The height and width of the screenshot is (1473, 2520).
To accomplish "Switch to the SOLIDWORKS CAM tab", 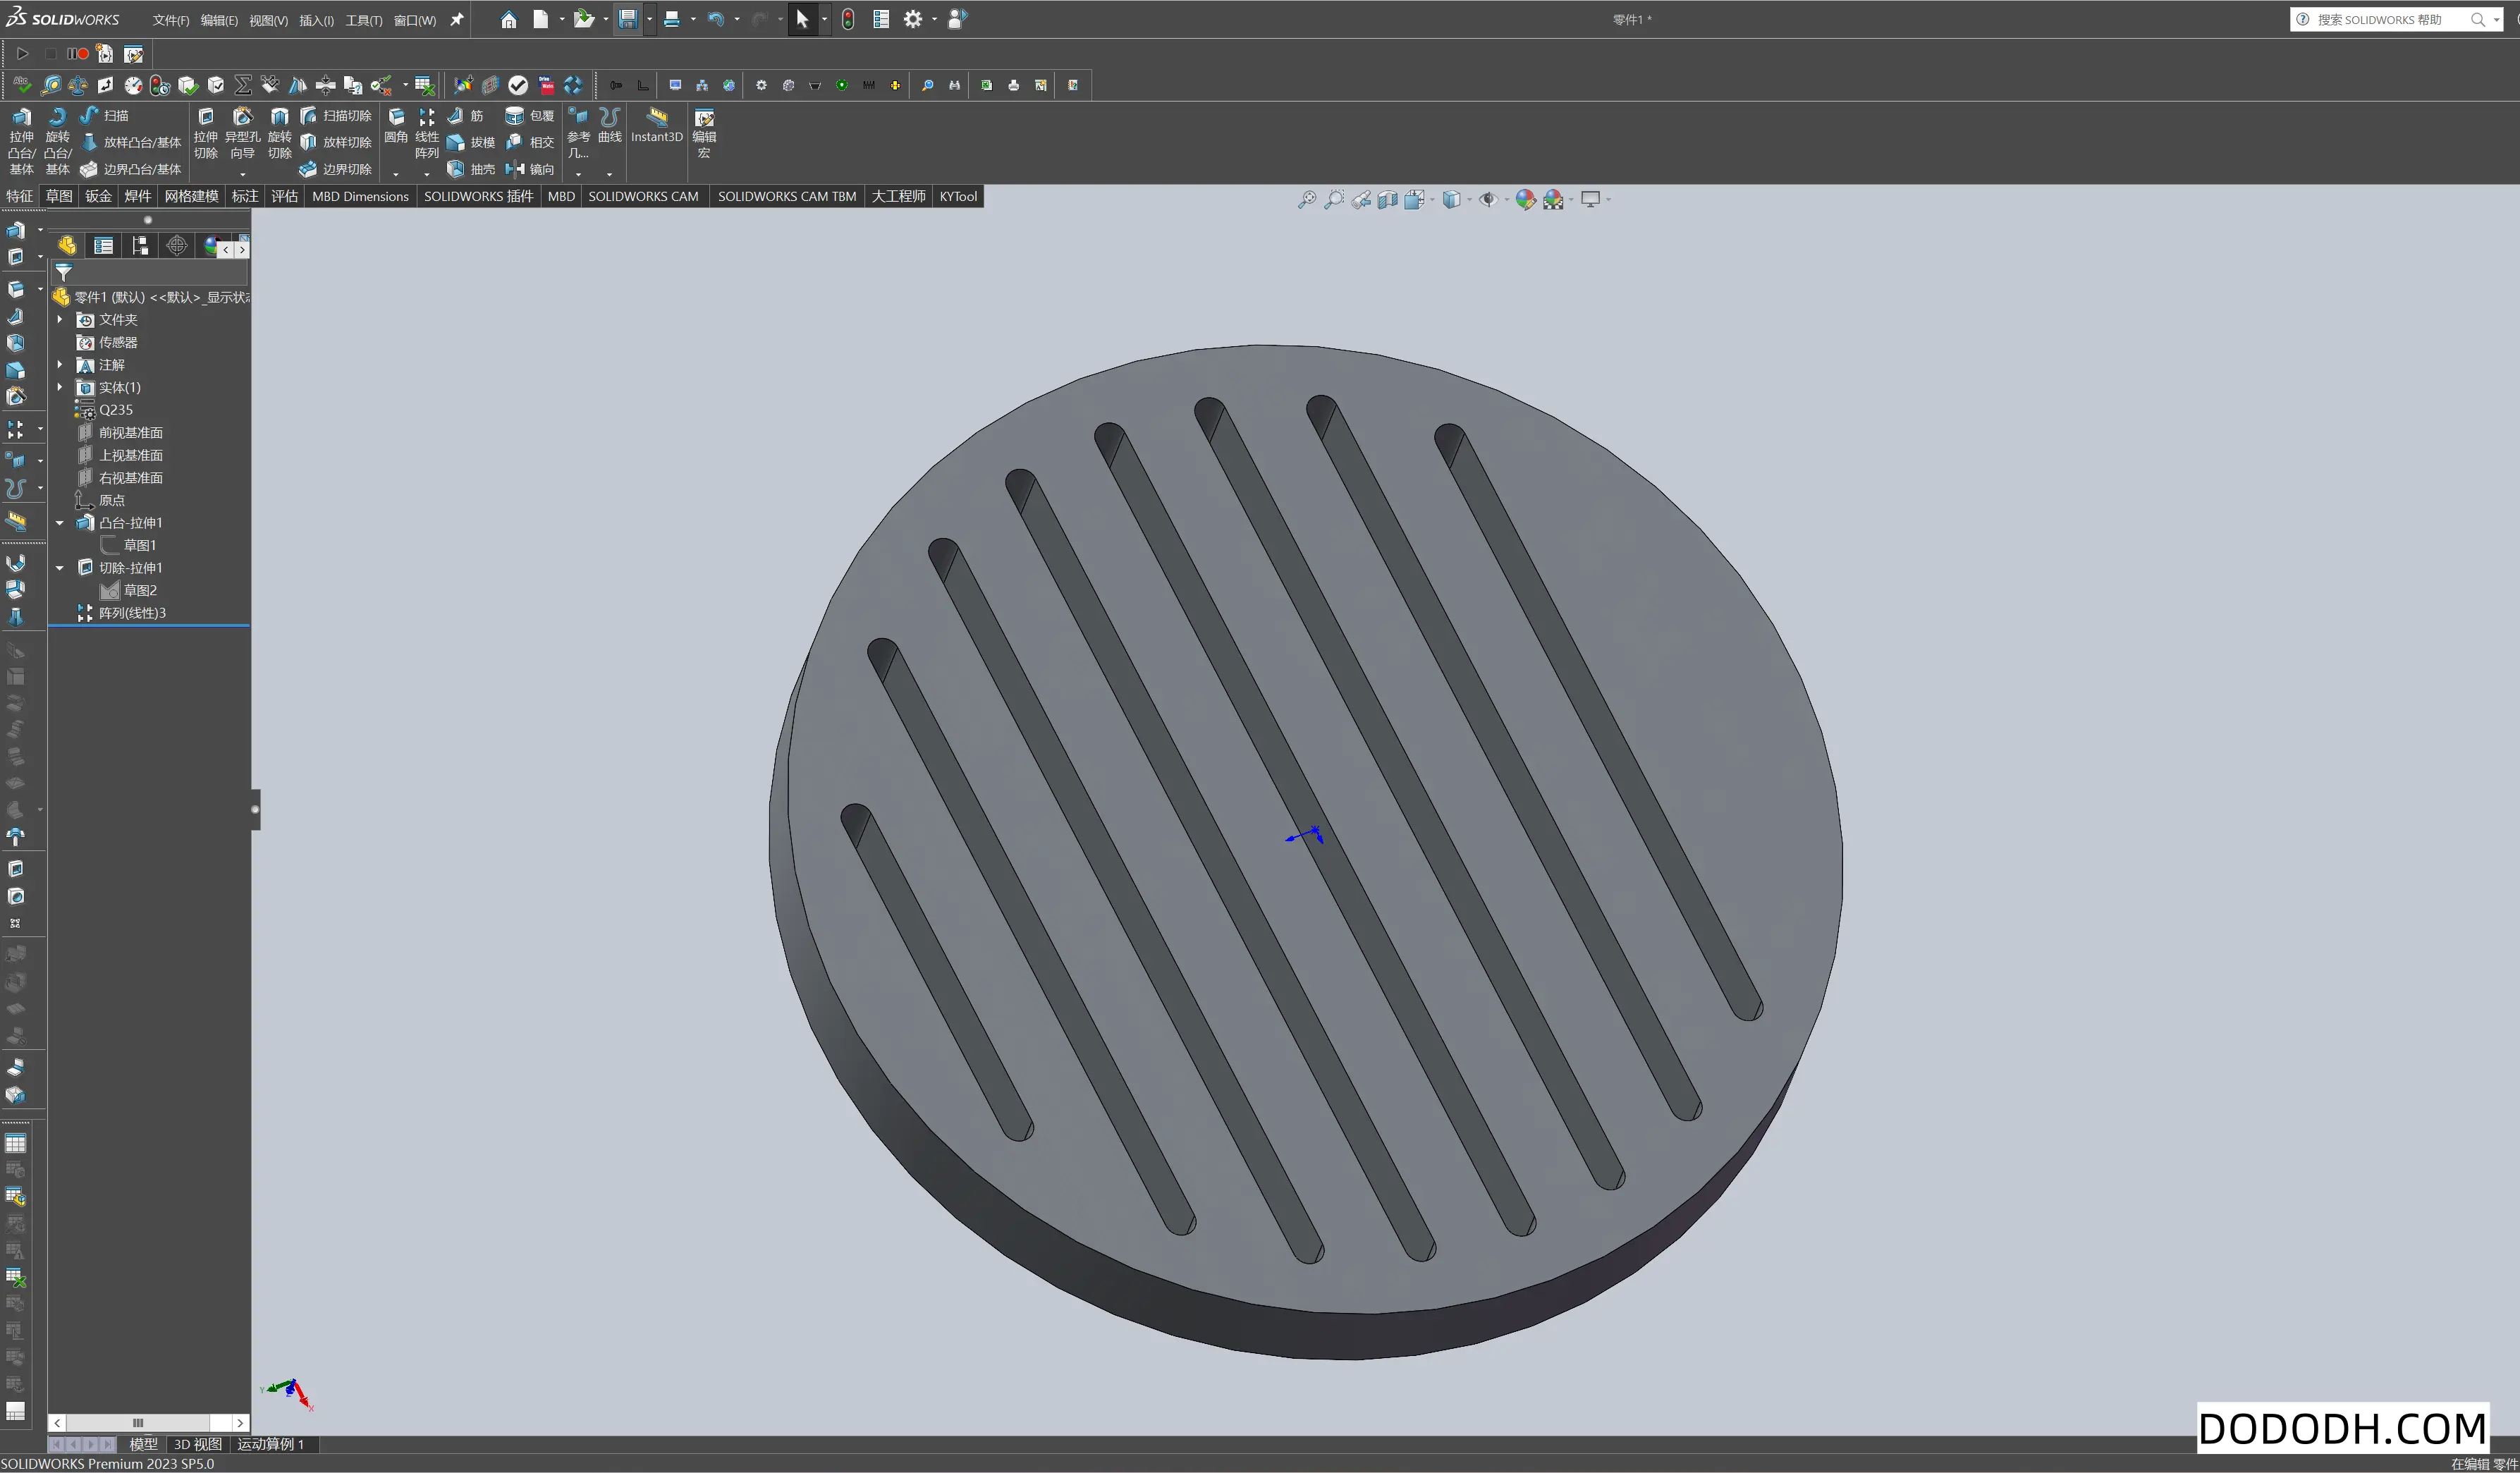I will tap(643, 196).
